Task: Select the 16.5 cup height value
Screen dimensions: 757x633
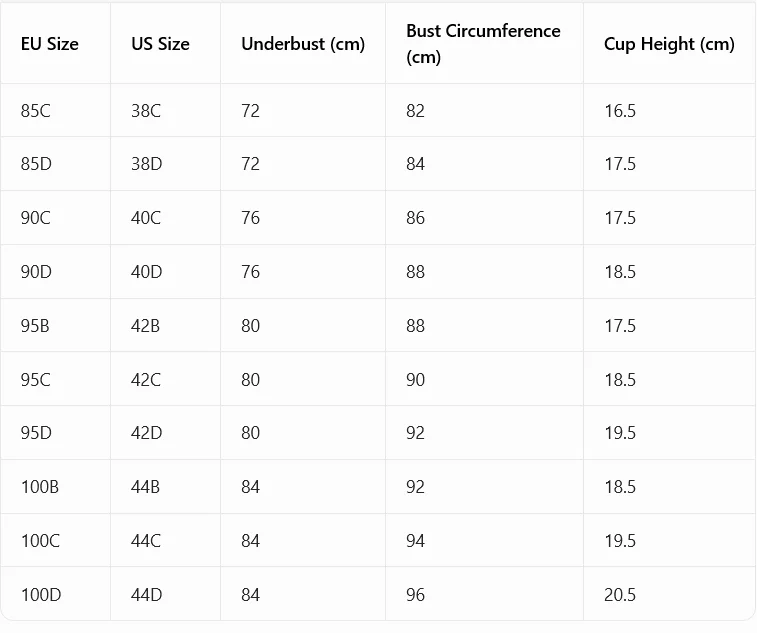Action: click(x=620, y=111)
